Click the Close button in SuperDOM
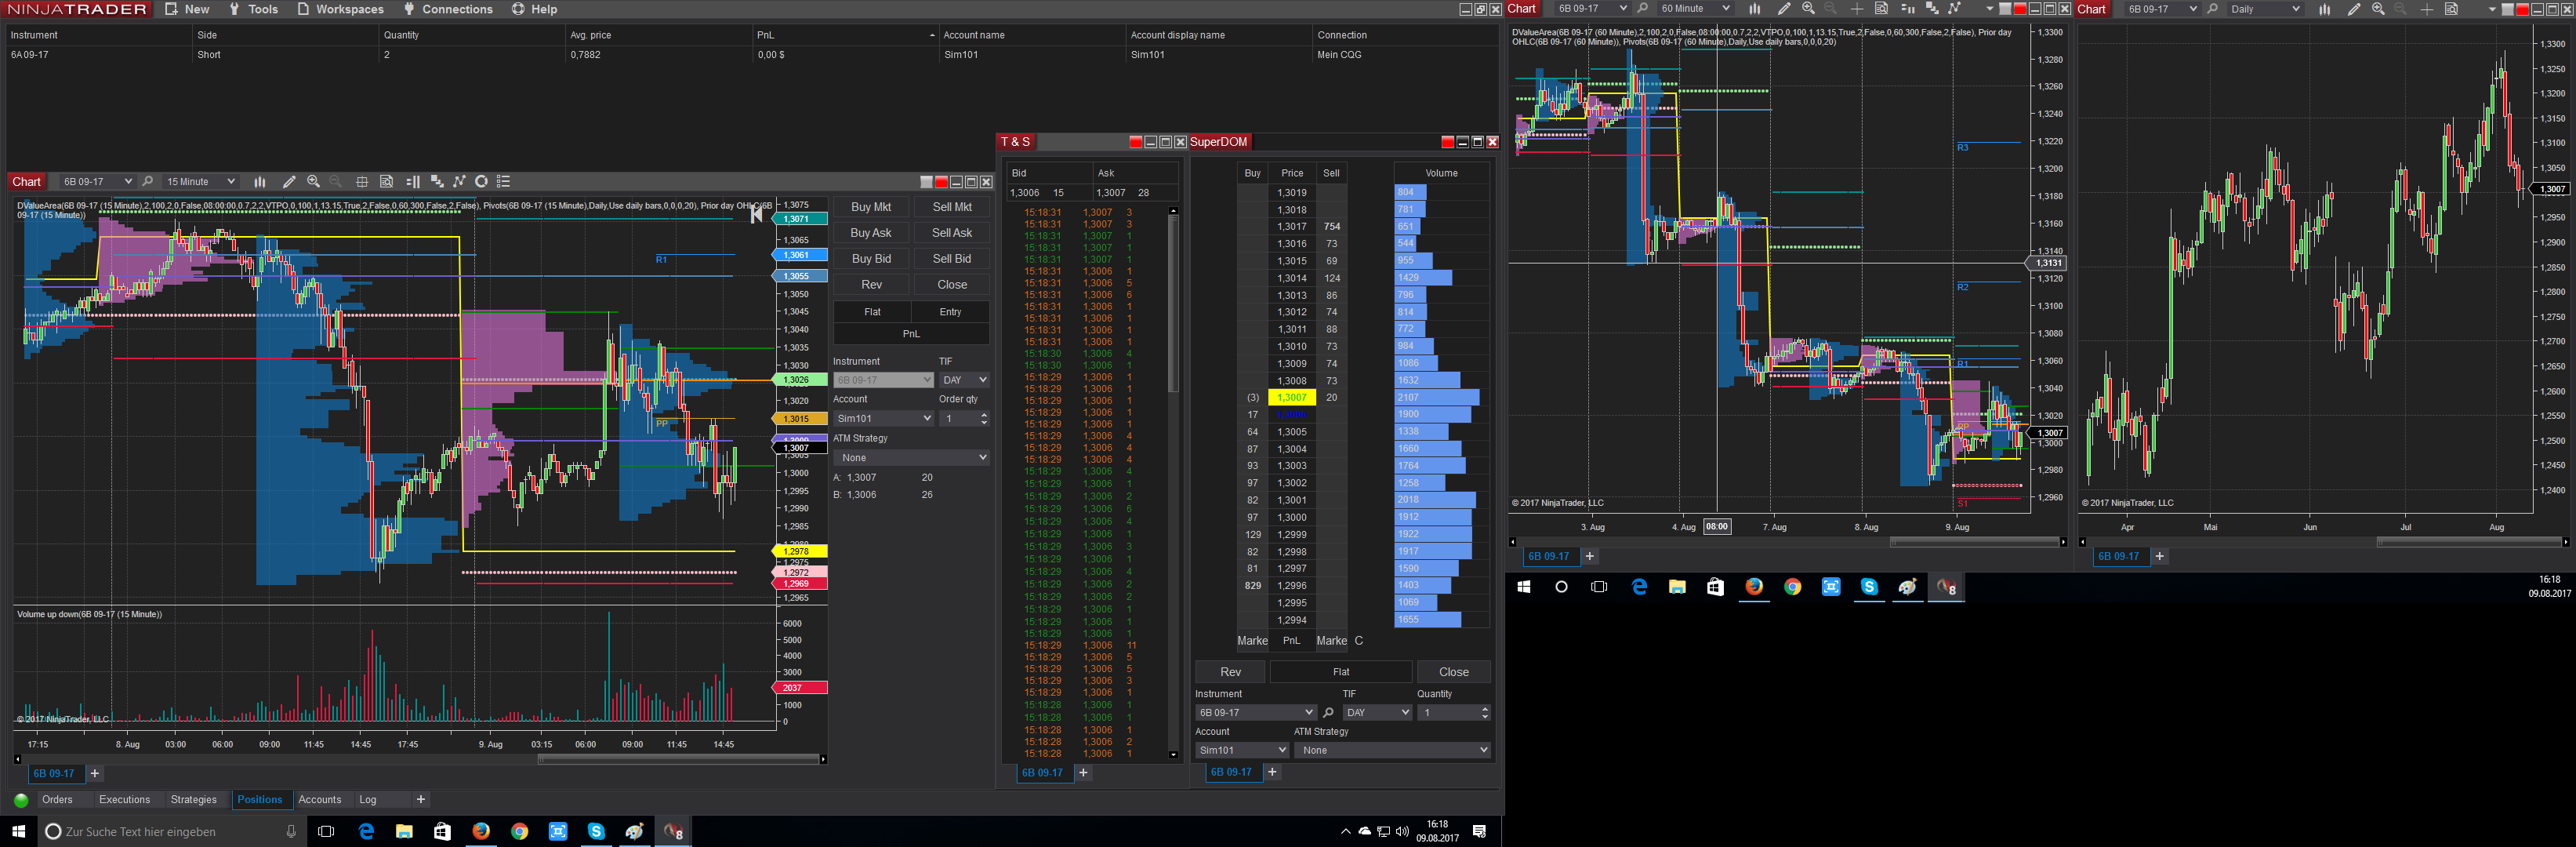 1454,672
